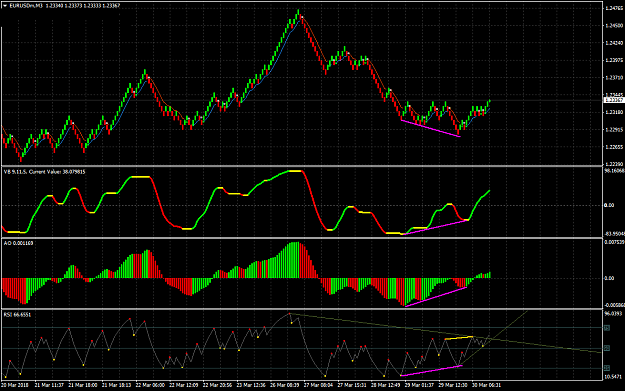Select the short yellow line on RSI peaks
The height and width of the screenshot is (391, 625).
click(458, 338)
